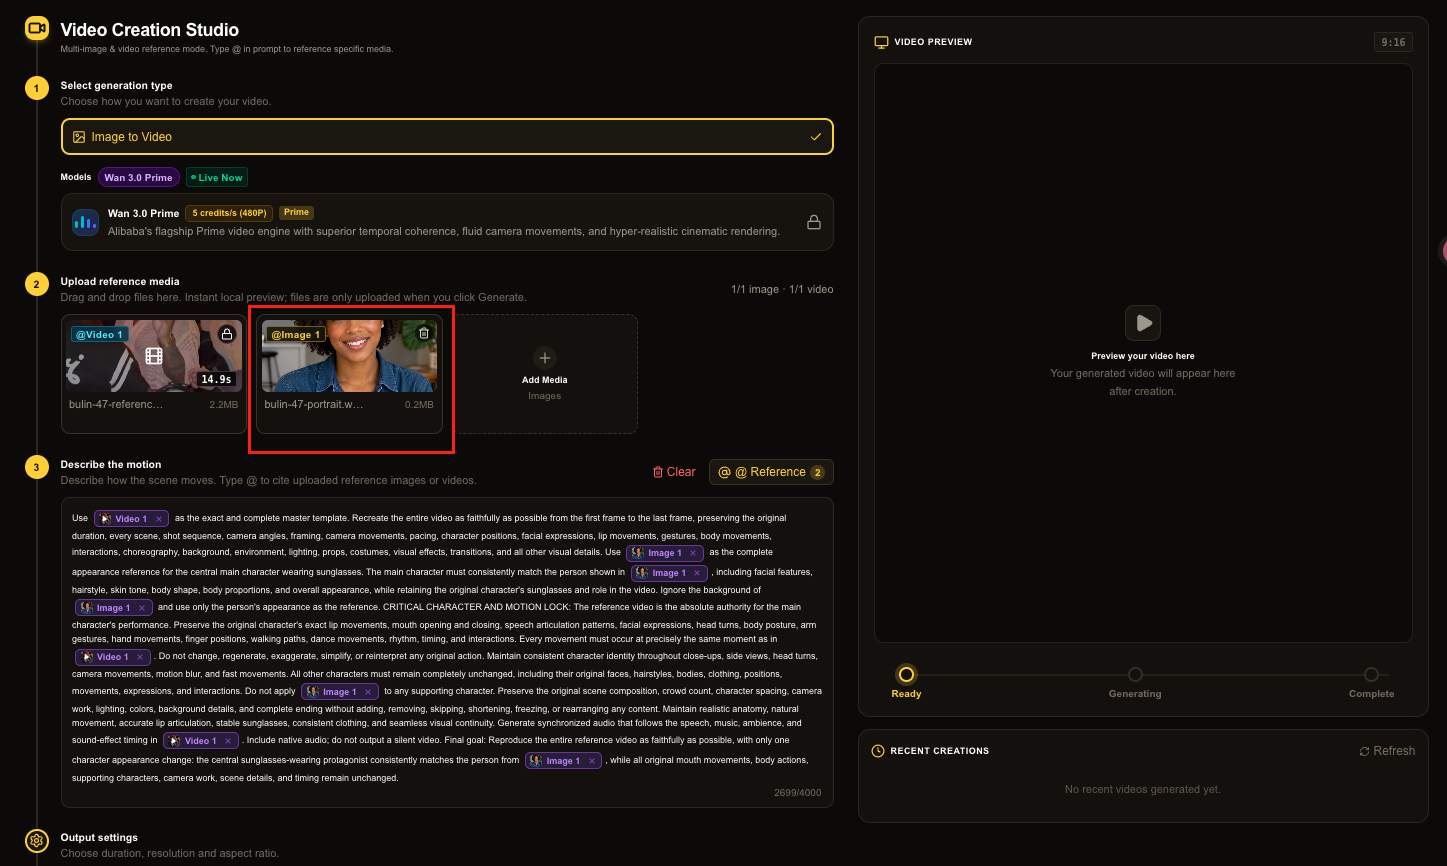This screenshot has width=1447, height=866.
Task: Click the lock icon on the Video 1 thumbnail
Action: click(x=227, y=334)
